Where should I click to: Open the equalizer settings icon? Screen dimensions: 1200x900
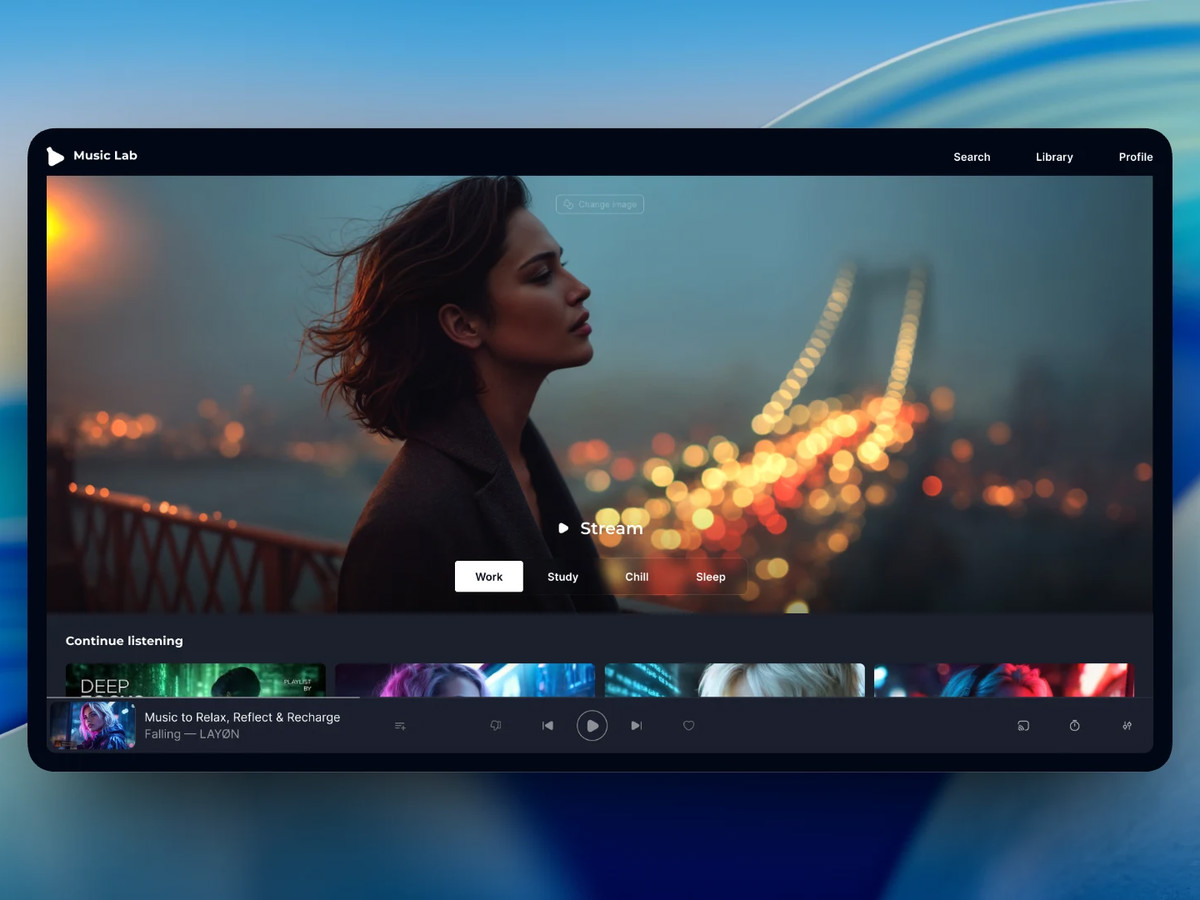click(x=1127, y=726)
